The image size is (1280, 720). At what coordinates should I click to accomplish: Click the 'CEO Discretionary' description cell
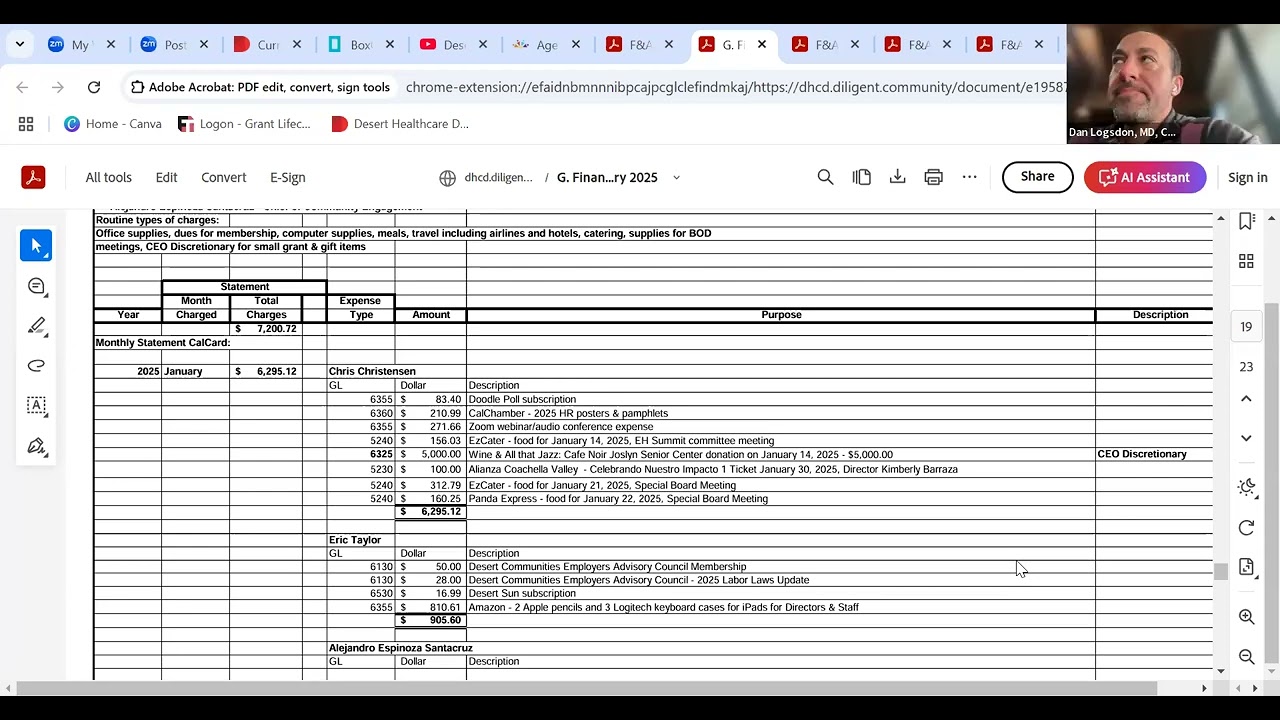click(x=1142, y=454)
